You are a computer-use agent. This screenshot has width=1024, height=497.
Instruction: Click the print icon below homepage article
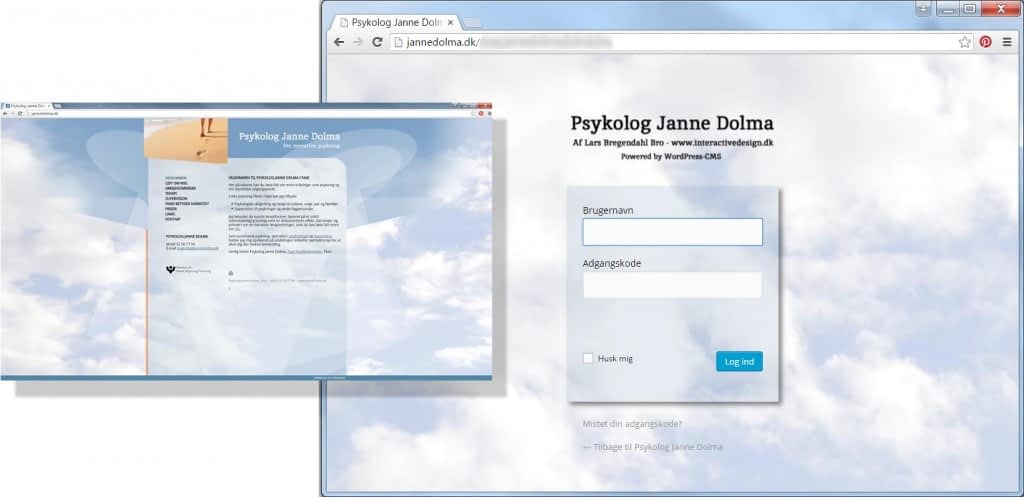click(x=231, y=273)
